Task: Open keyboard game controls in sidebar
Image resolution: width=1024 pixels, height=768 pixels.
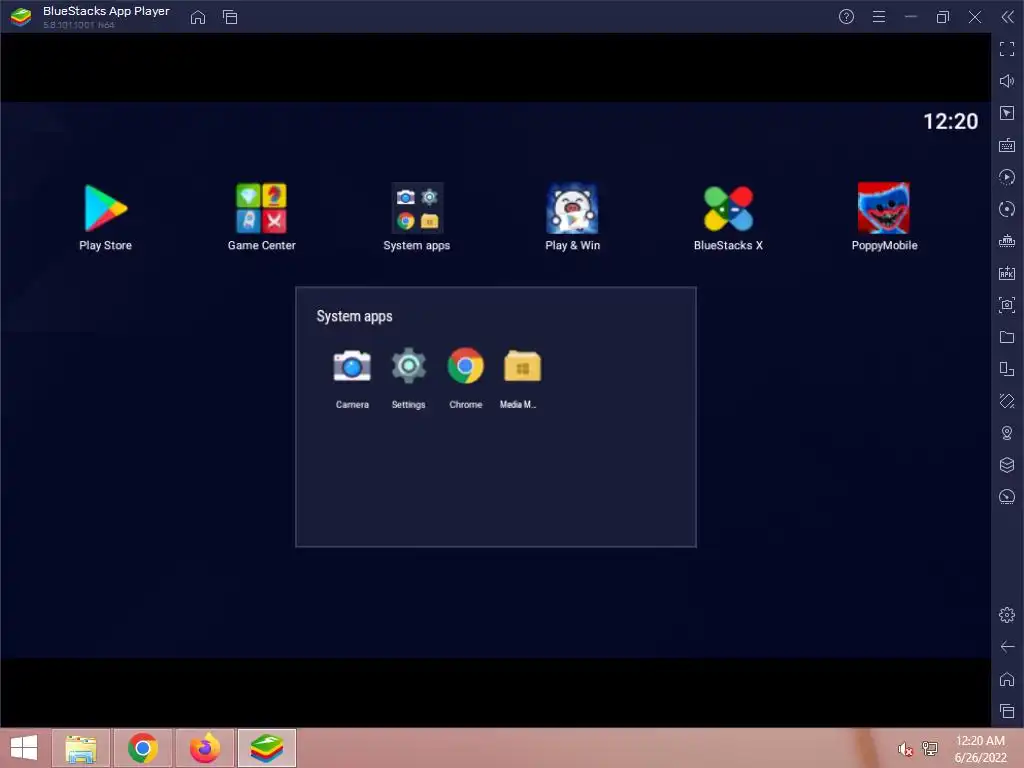Action: point(1007,145)
